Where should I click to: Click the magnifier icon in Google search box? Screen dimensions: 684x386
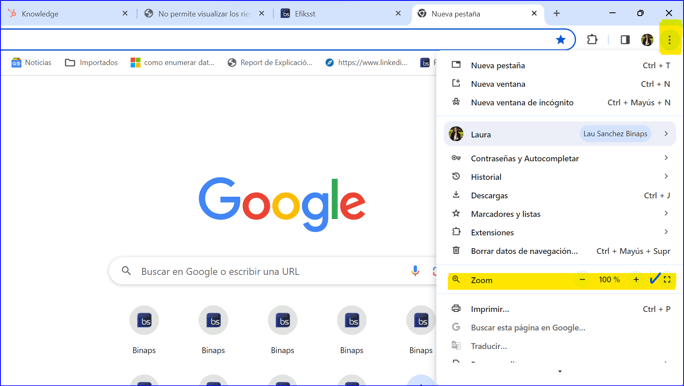126,271
